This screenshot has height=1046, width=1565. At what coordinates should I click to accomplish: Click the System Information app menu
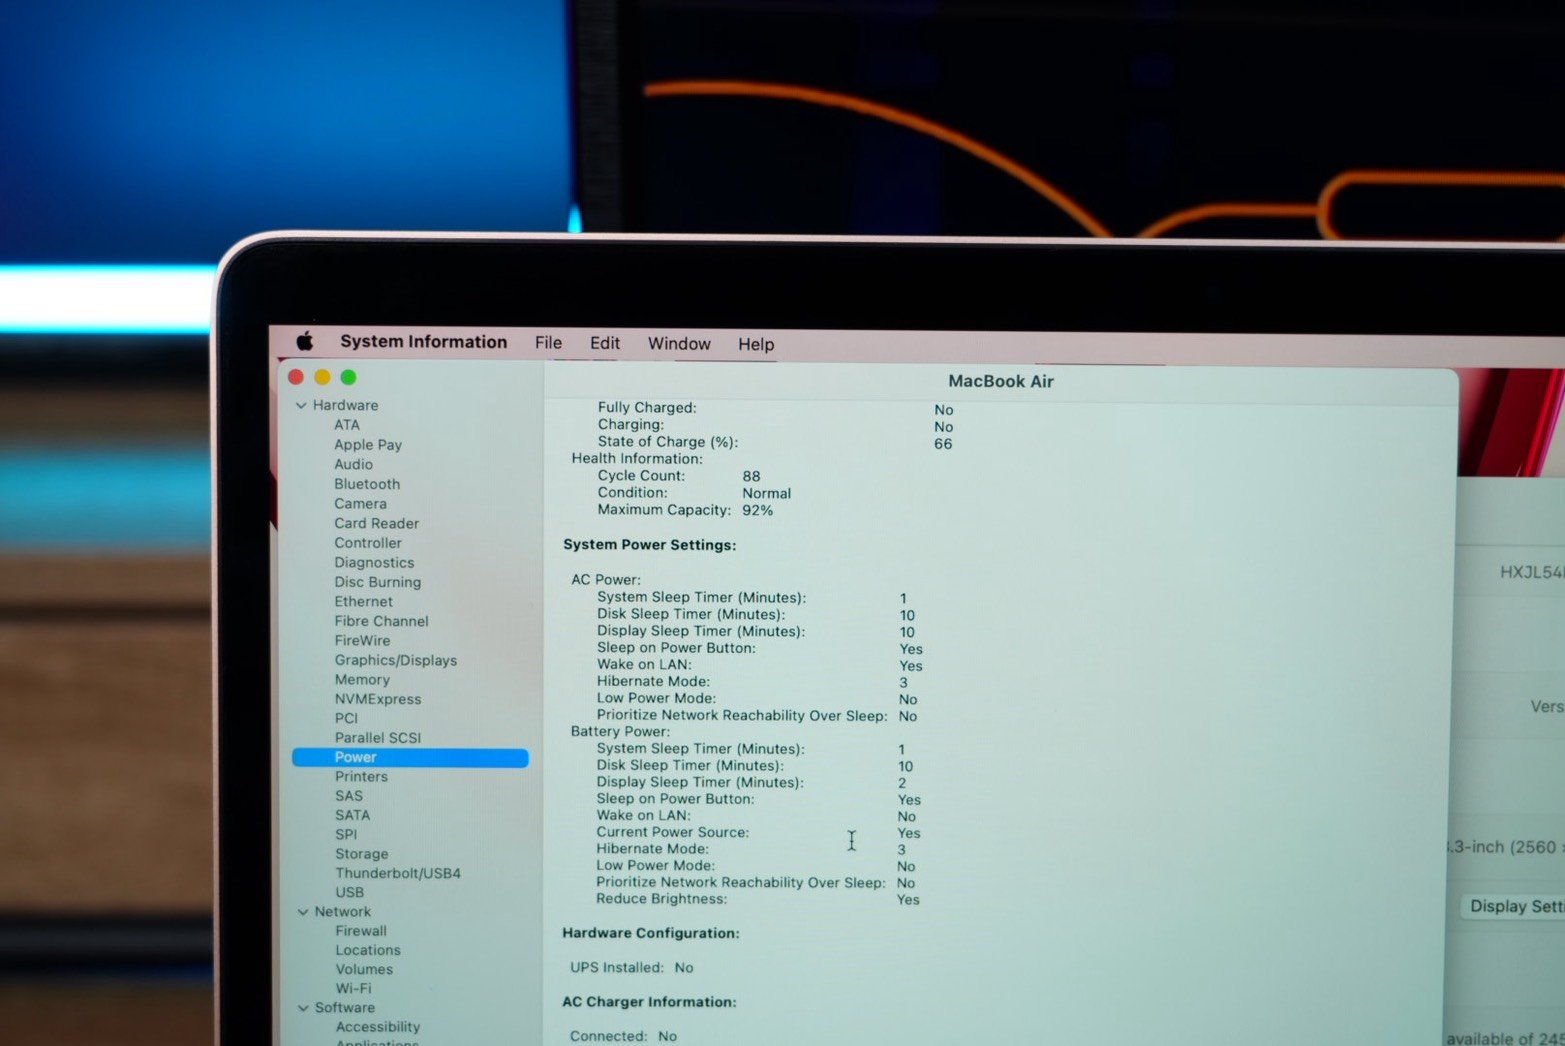(x=423, y=342)
